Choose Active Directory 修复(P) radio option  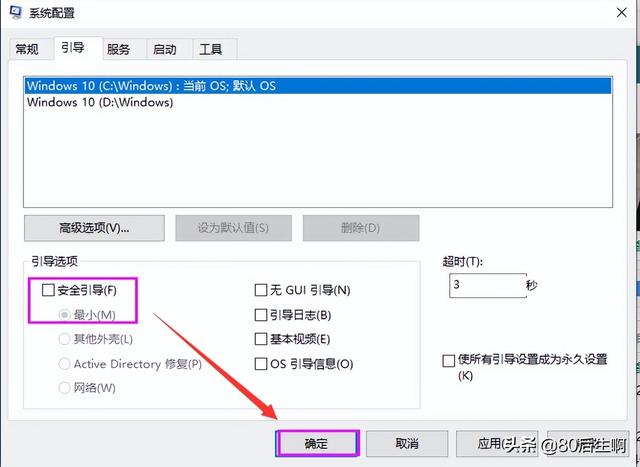coord(64,364)
